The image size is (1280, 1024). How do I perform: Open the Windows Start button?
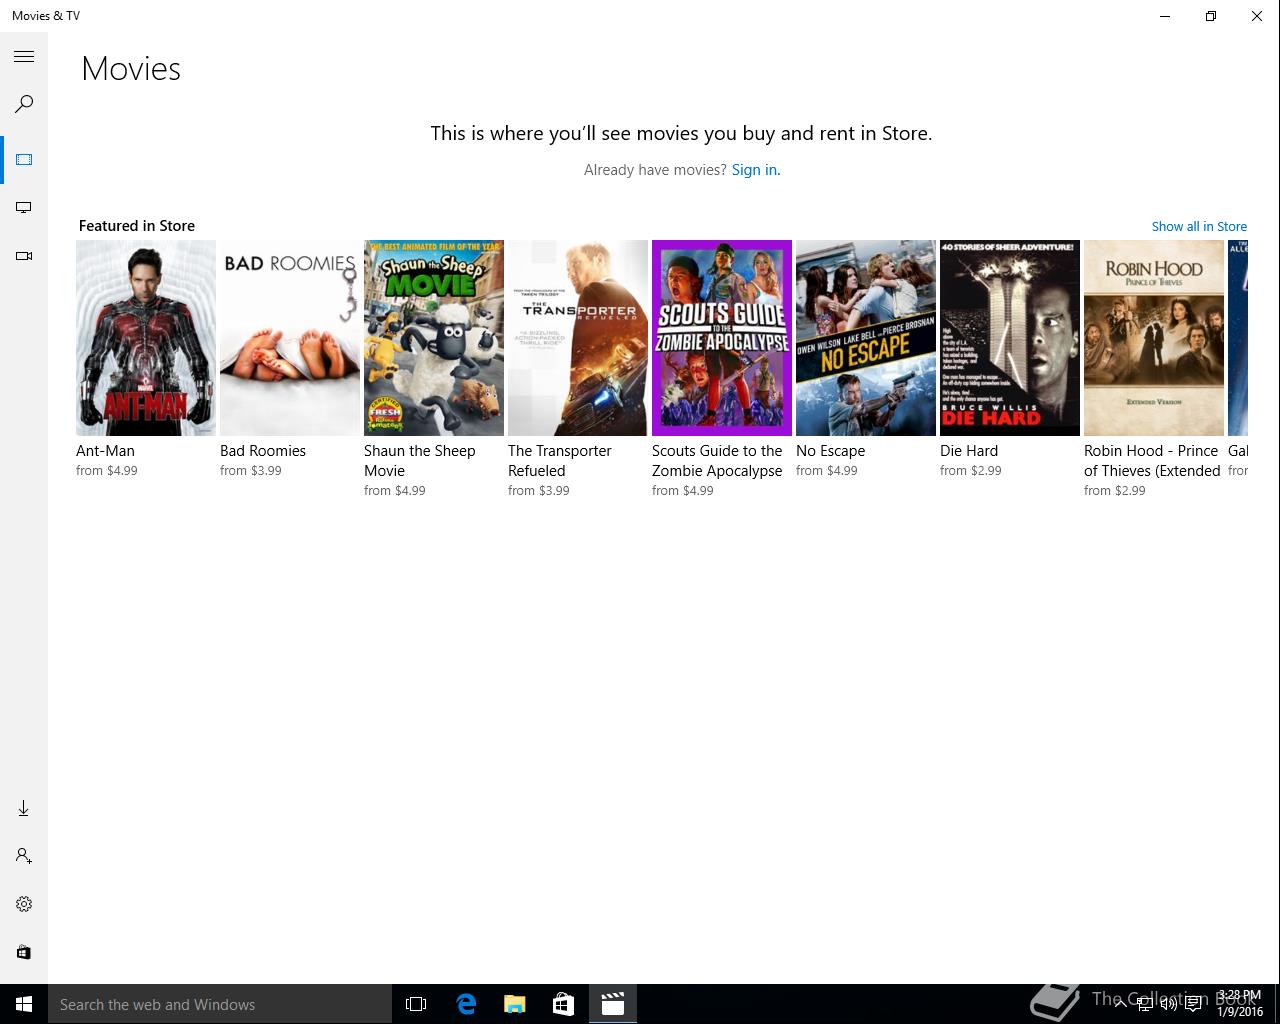24,1004
